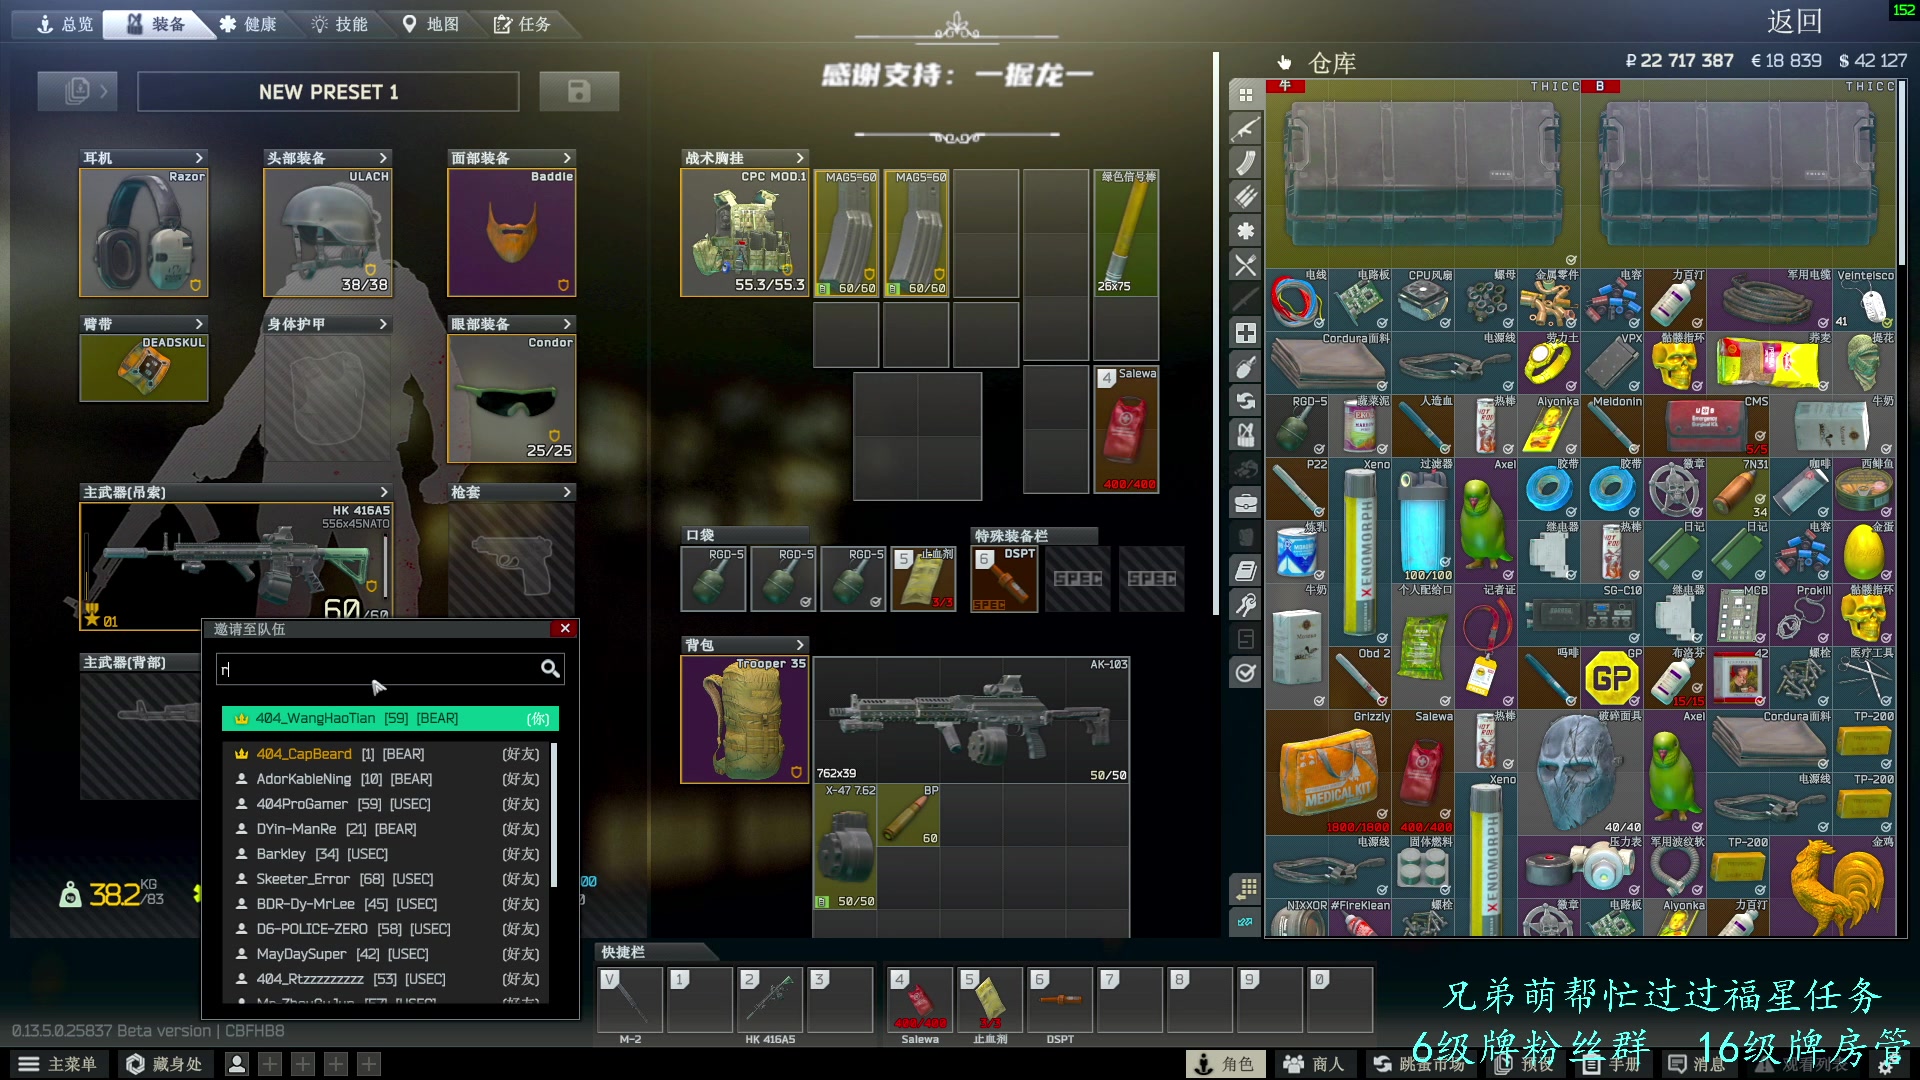Click the invite dialog search input field

[x=390, y=669]
